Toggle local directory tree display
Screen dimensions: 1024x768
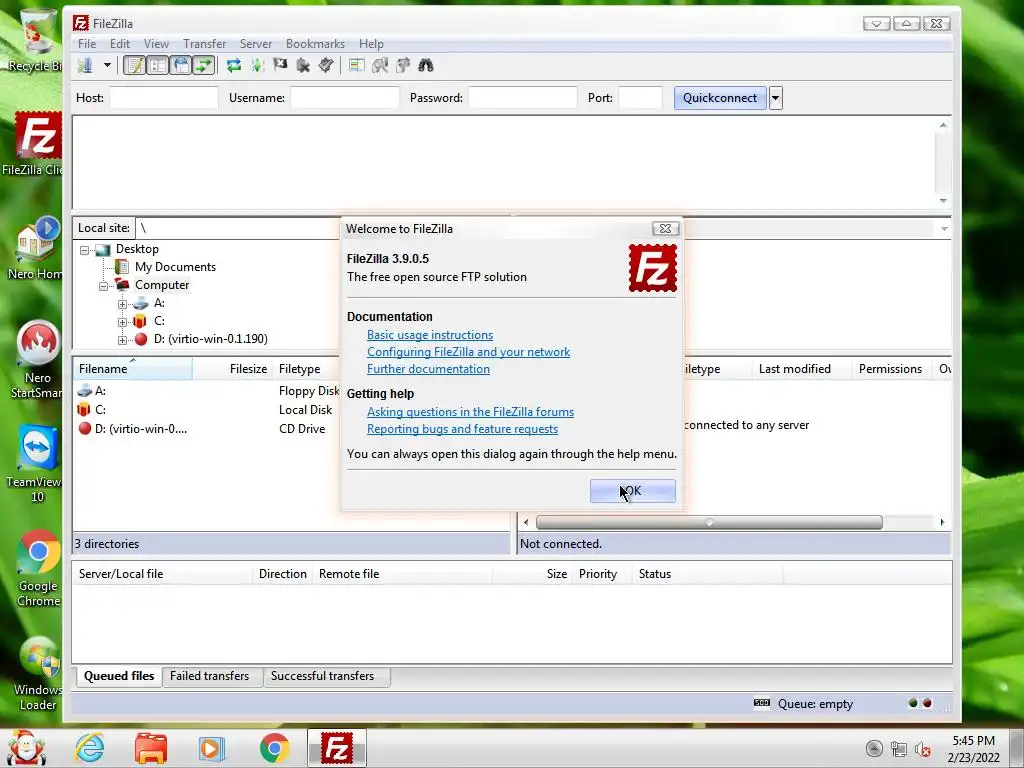coord(157,65)
